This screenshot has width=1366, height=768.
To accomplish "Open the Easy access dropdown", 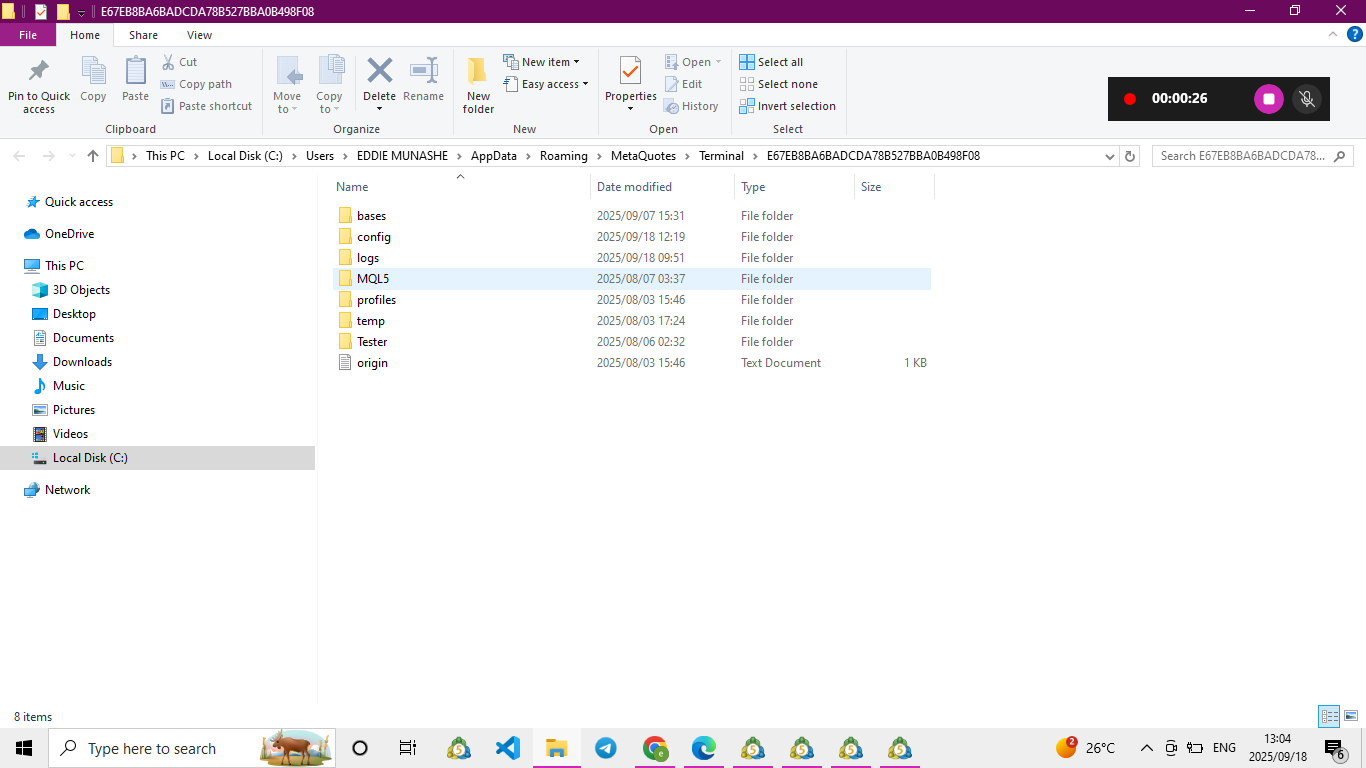I will coord(546,84).
